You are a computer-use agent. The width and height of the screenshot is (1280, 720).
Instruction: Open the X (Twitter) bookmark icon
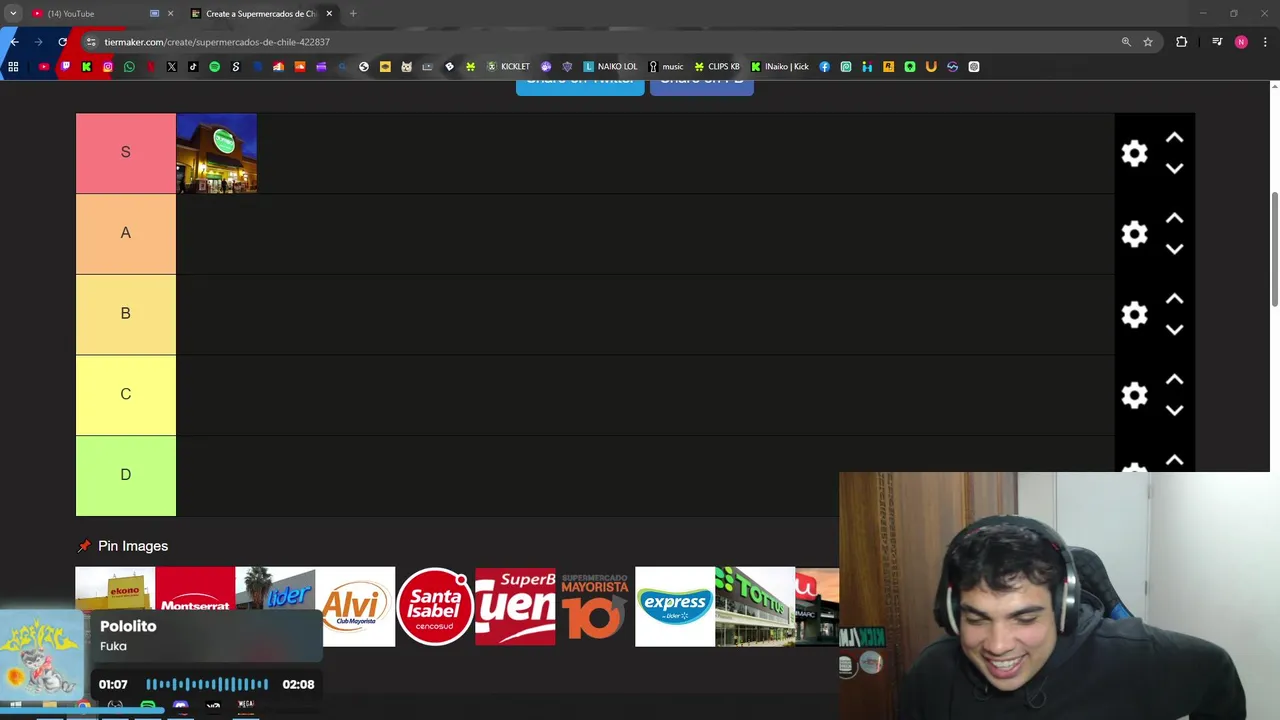[172, 67]
